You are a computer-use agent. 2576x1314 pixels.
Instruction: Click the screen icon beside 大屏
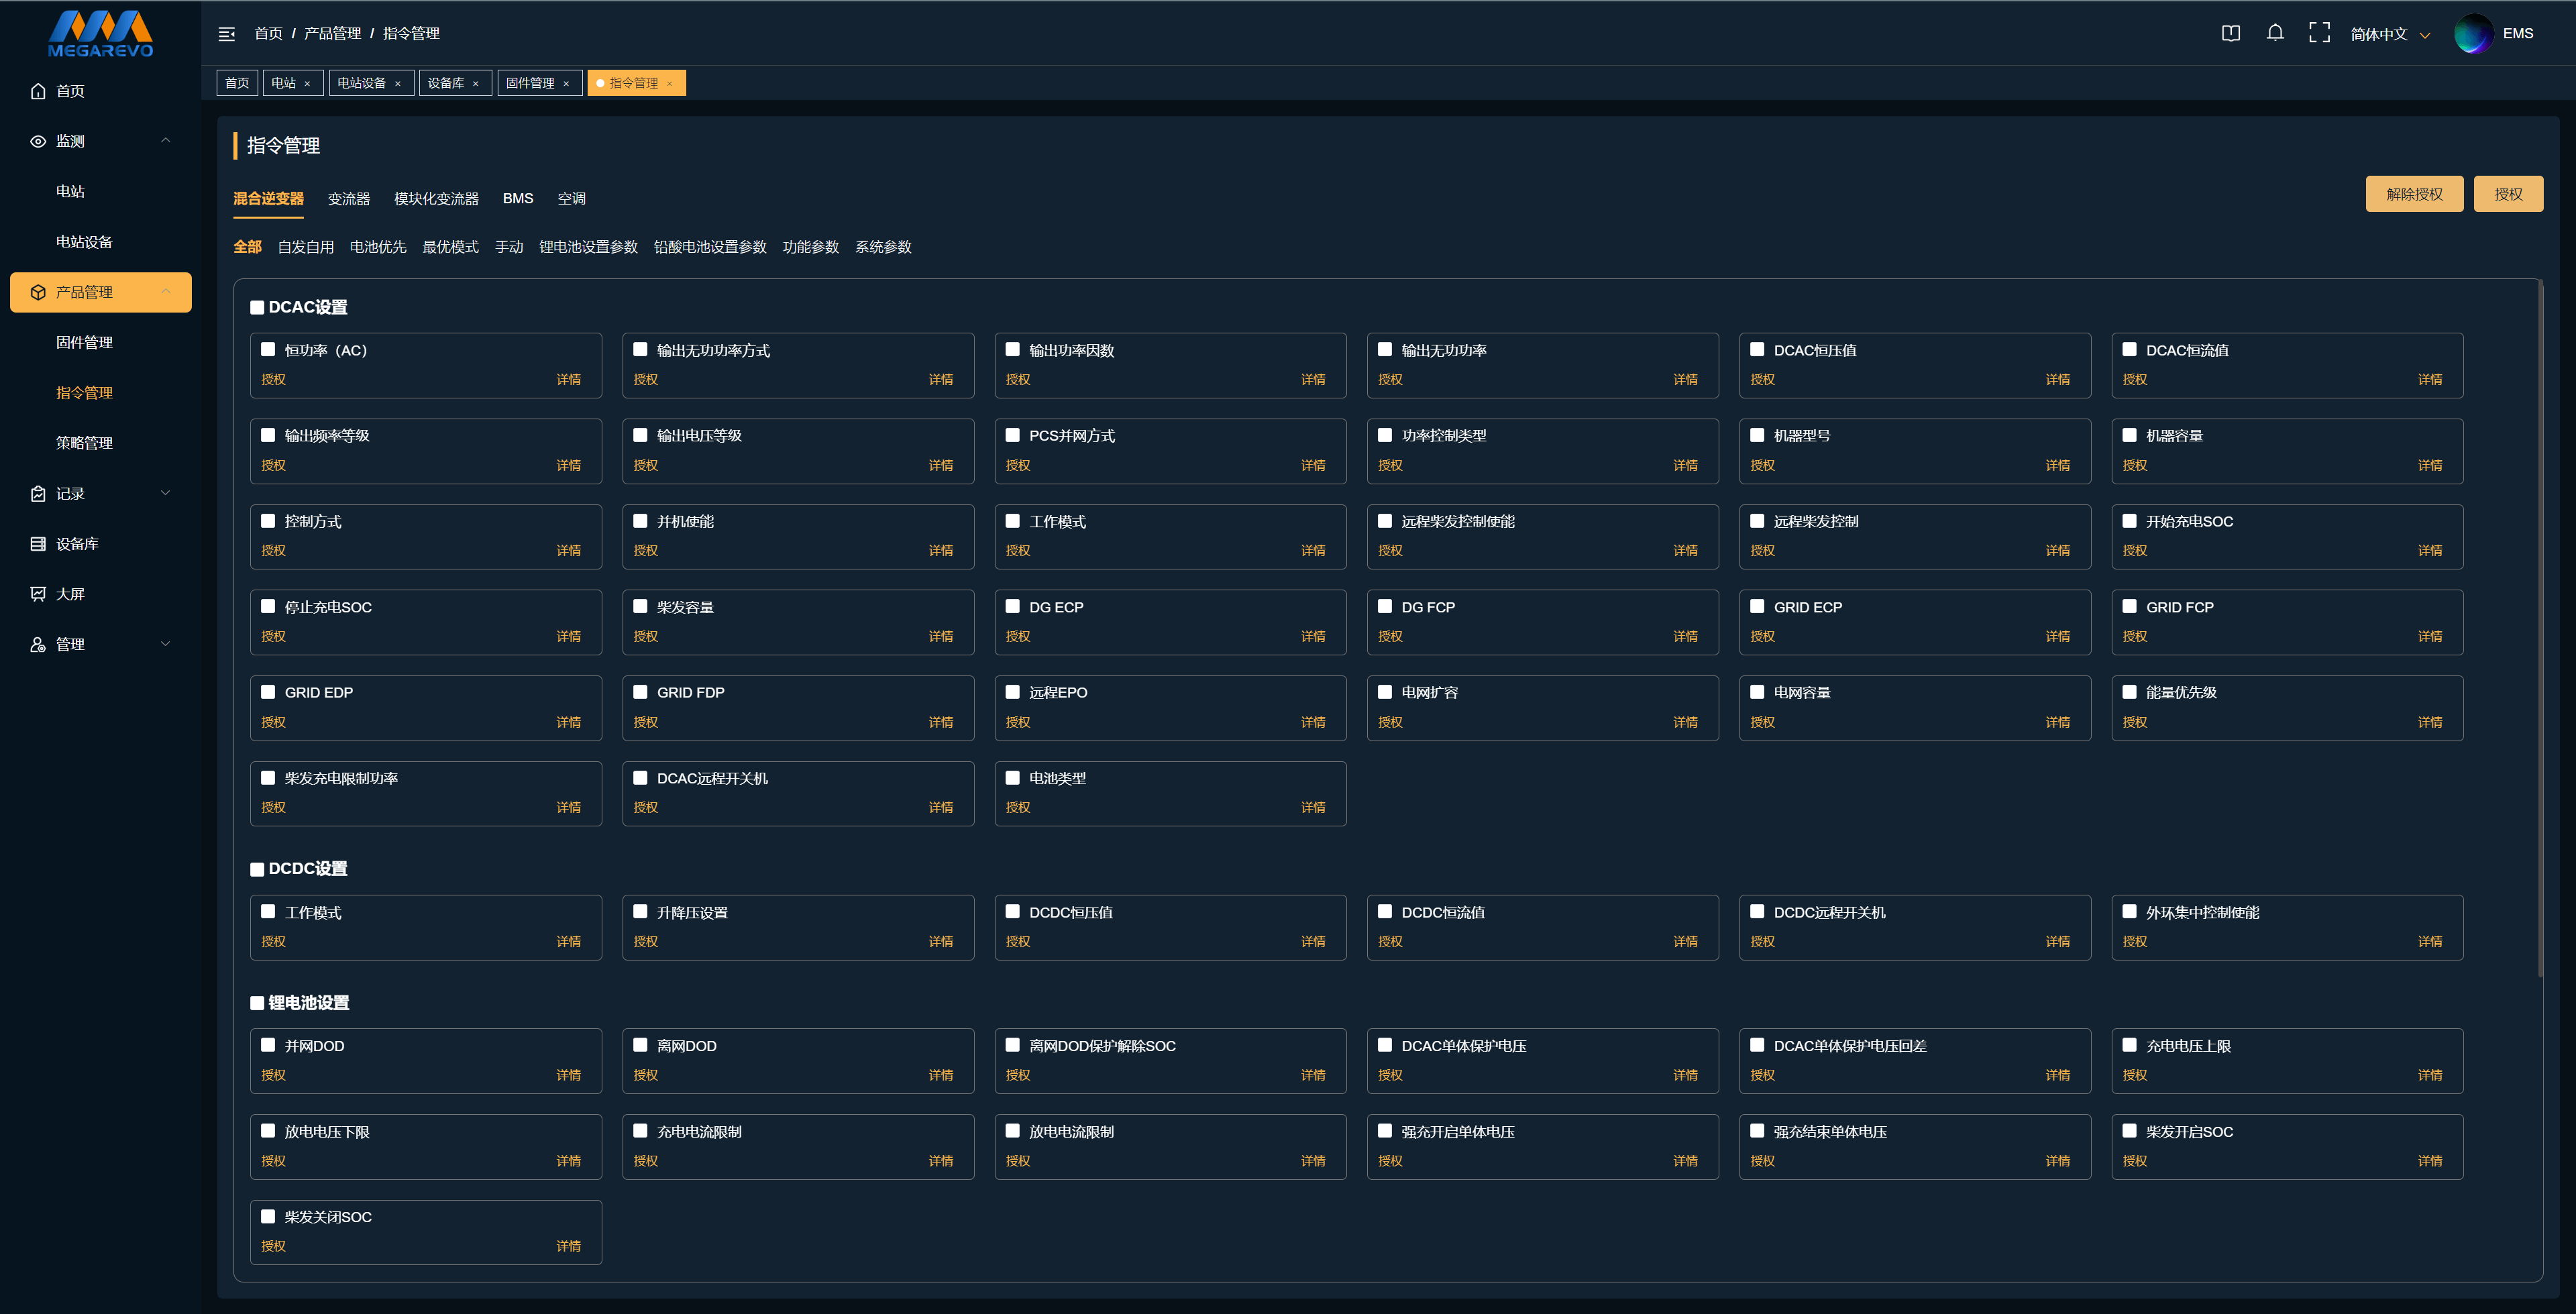[38, 594]
